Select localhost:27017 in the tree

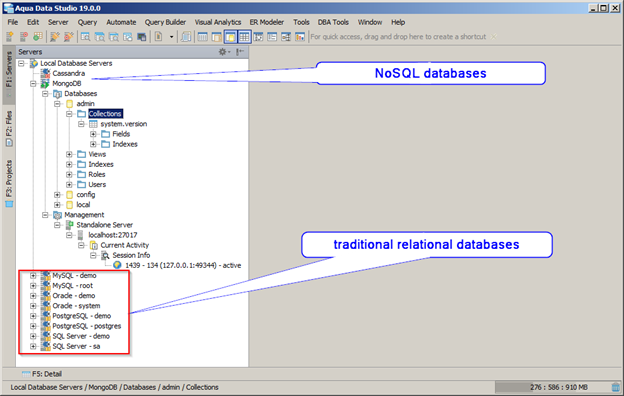coord(113,235)
